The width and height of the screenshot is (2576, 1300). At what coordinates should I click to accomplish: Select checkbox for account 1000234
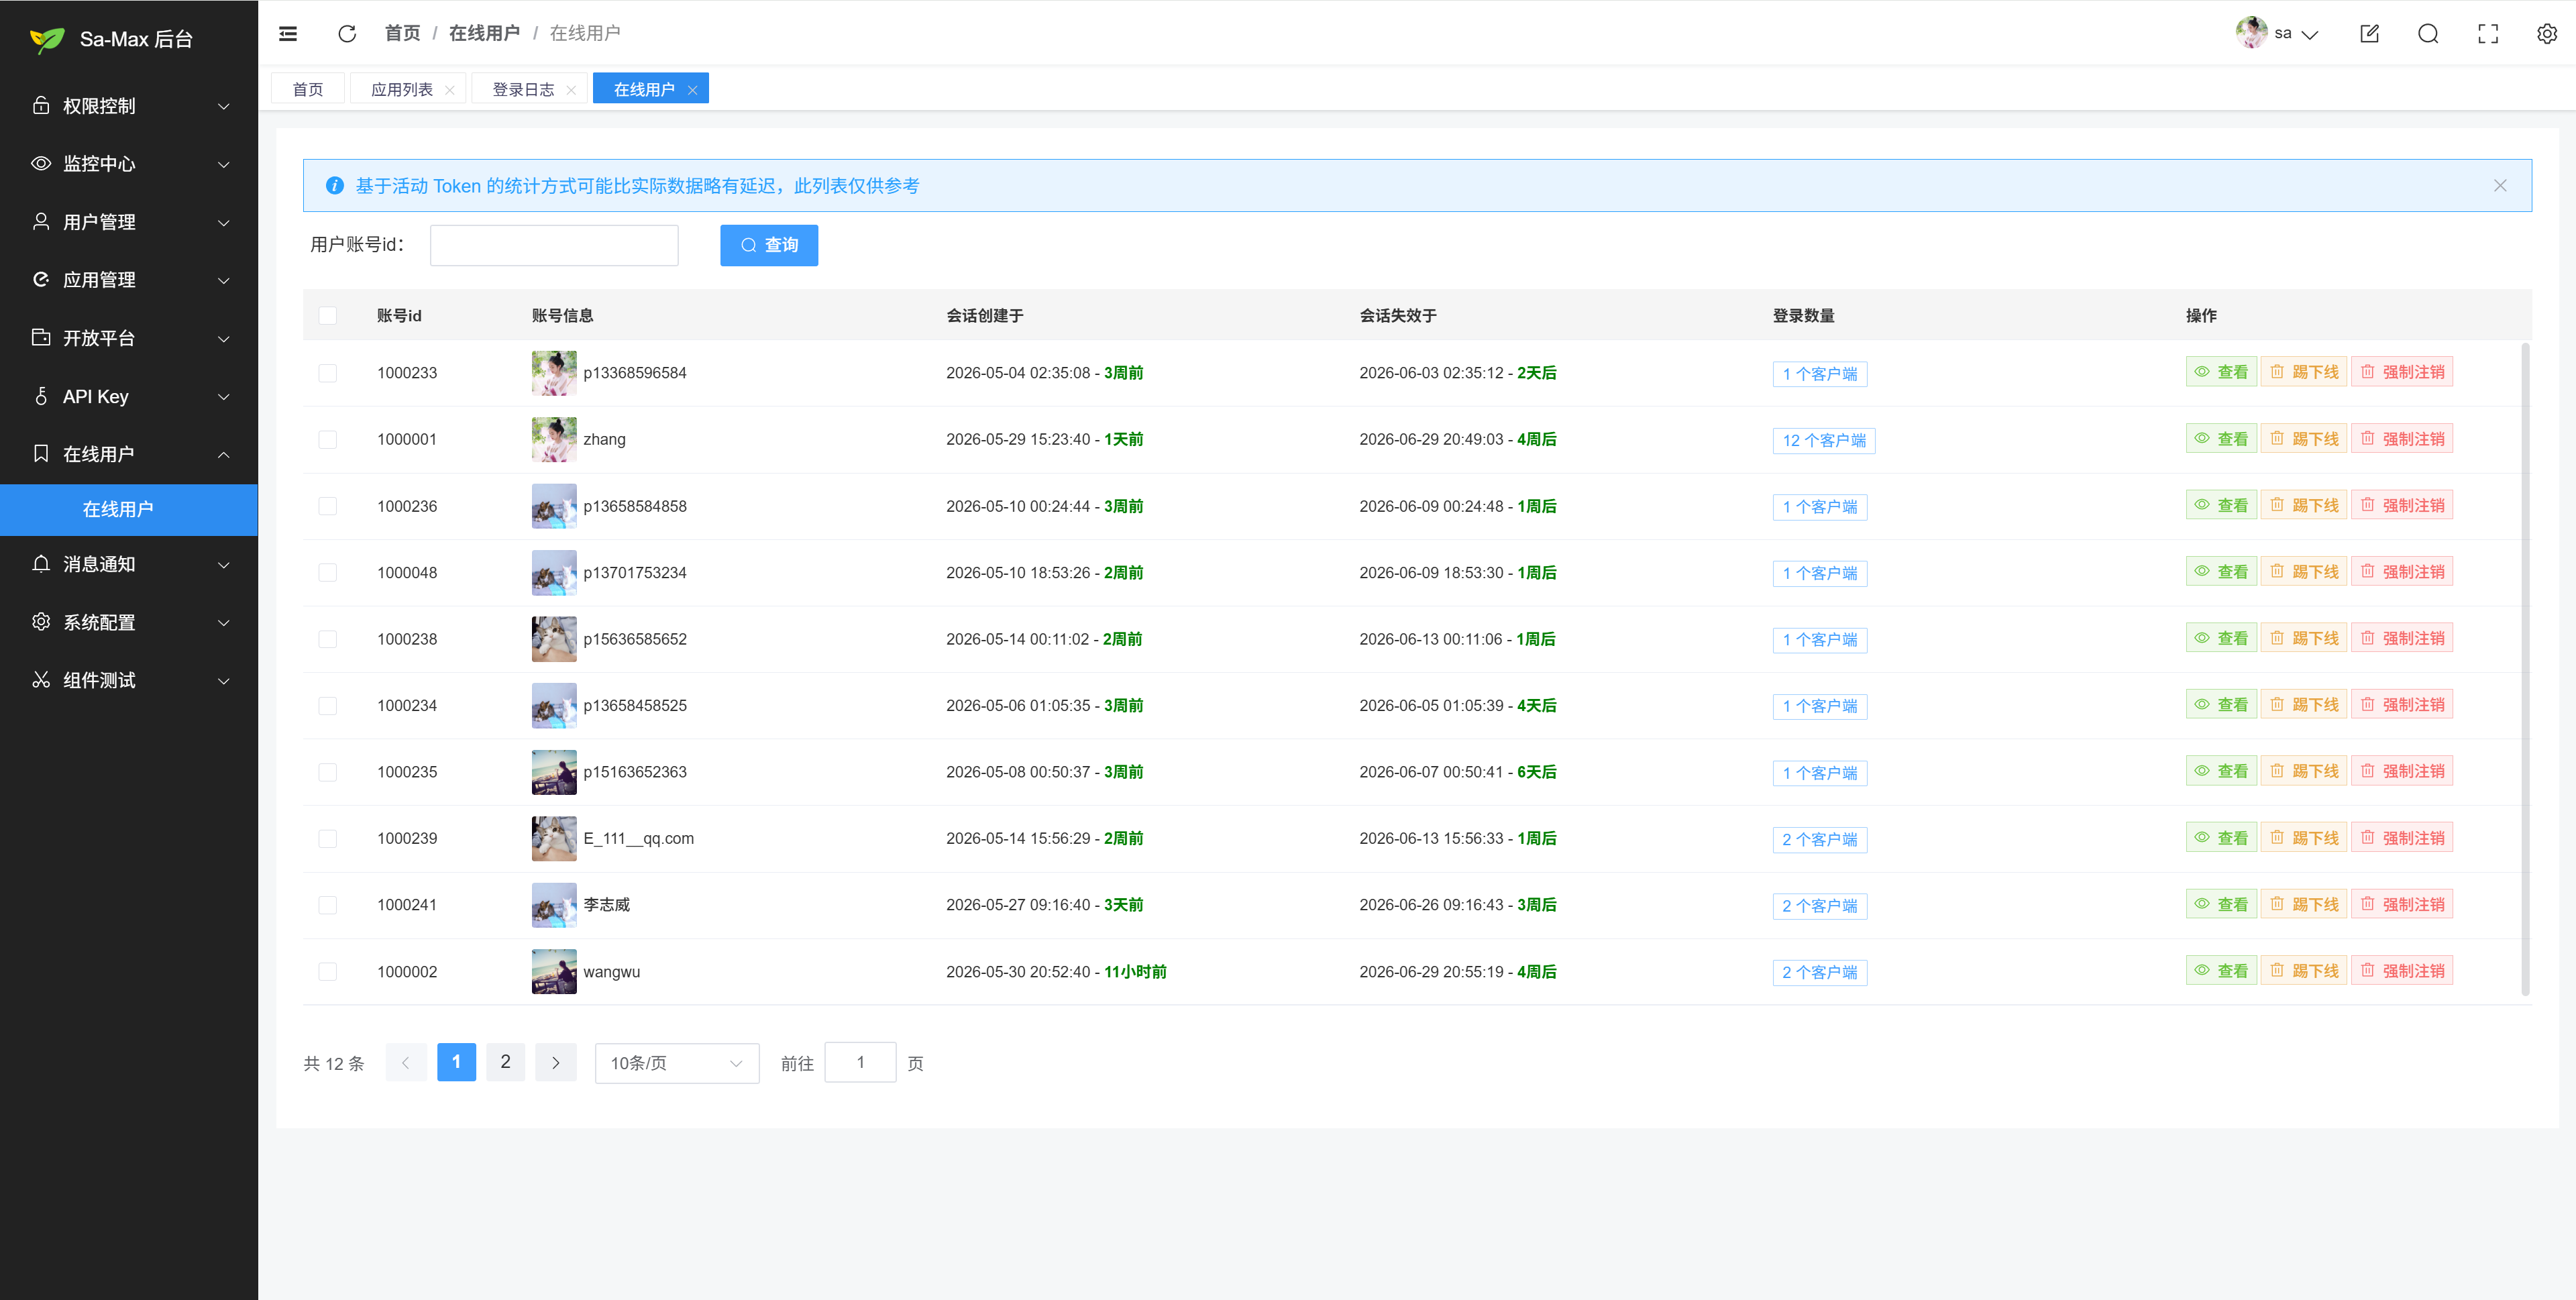pyautogui.click(x=328, y=706)
